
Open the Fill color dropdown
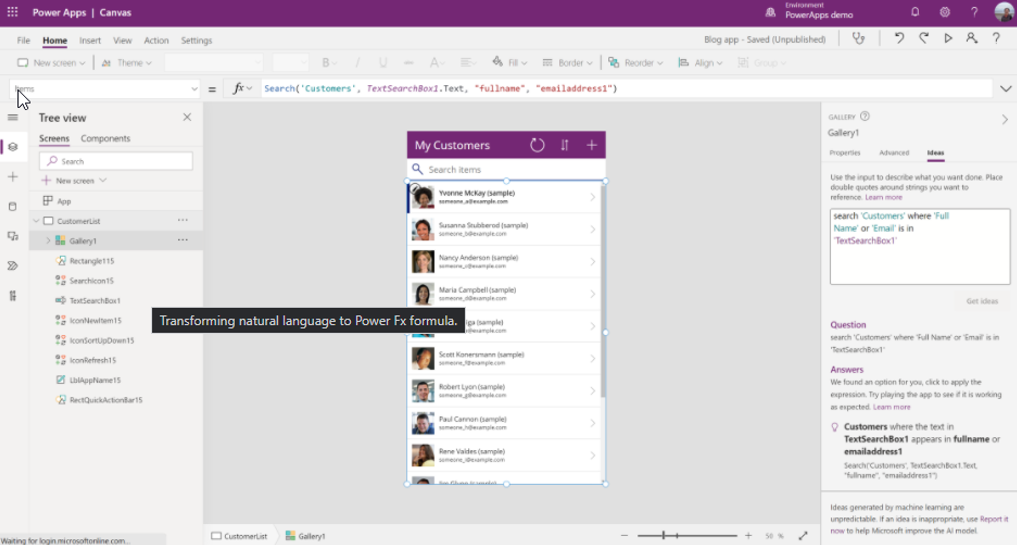click(x=510, y=63)
